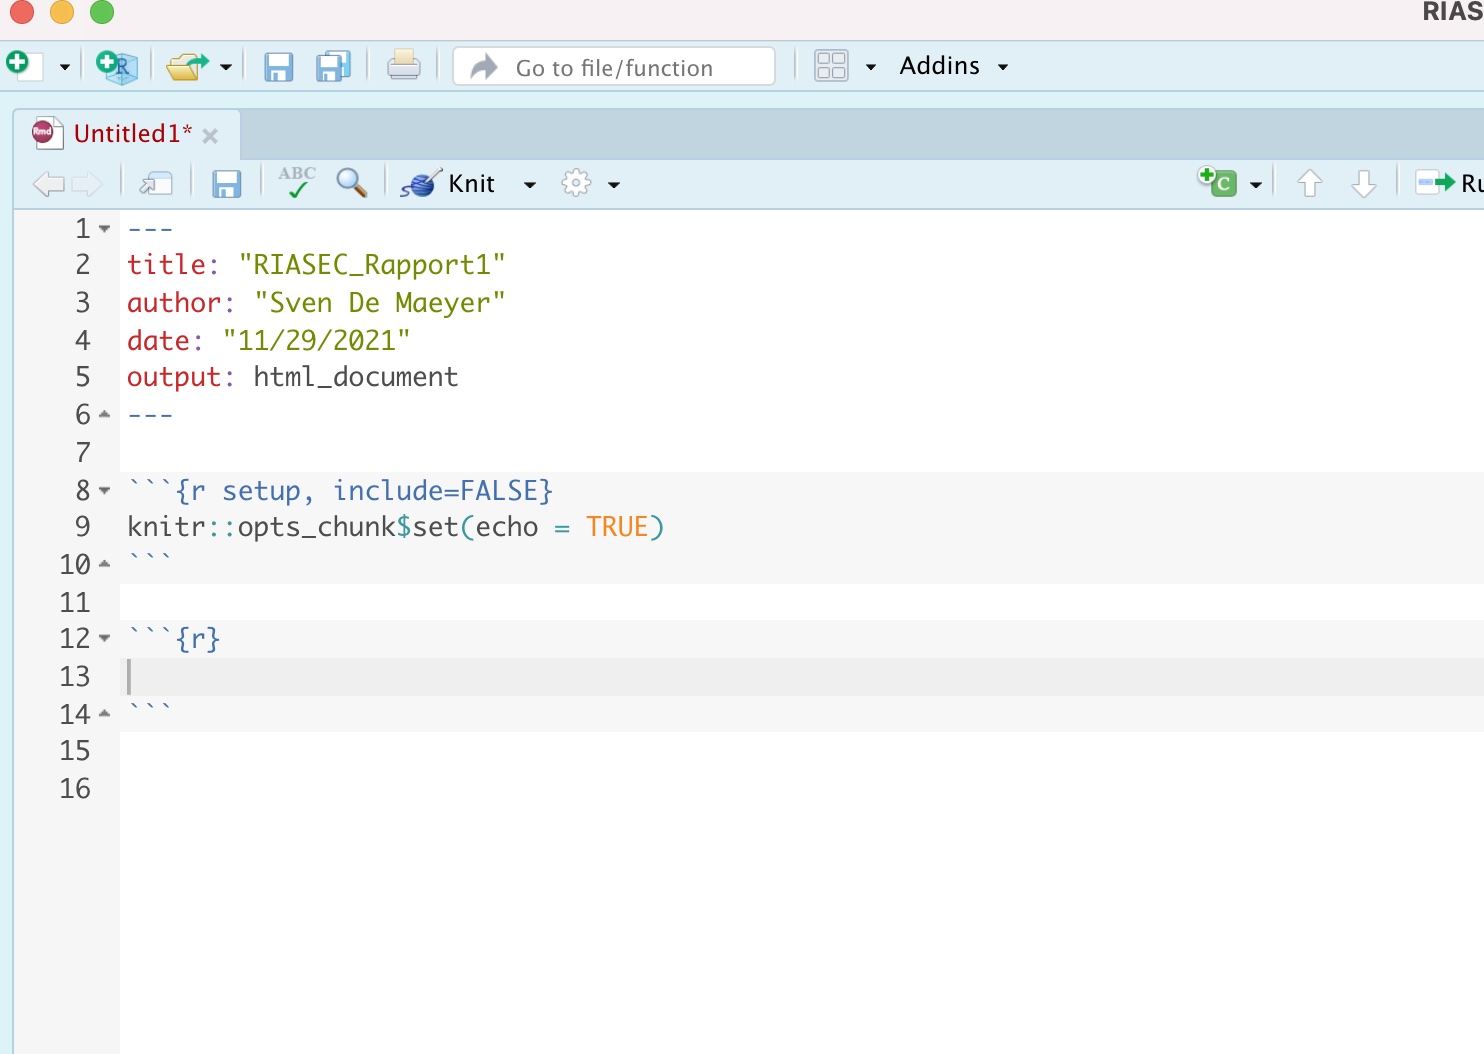Screen dimensions: 1484x1054
Task: Show document in new window
Action: [x=156, y=184]
